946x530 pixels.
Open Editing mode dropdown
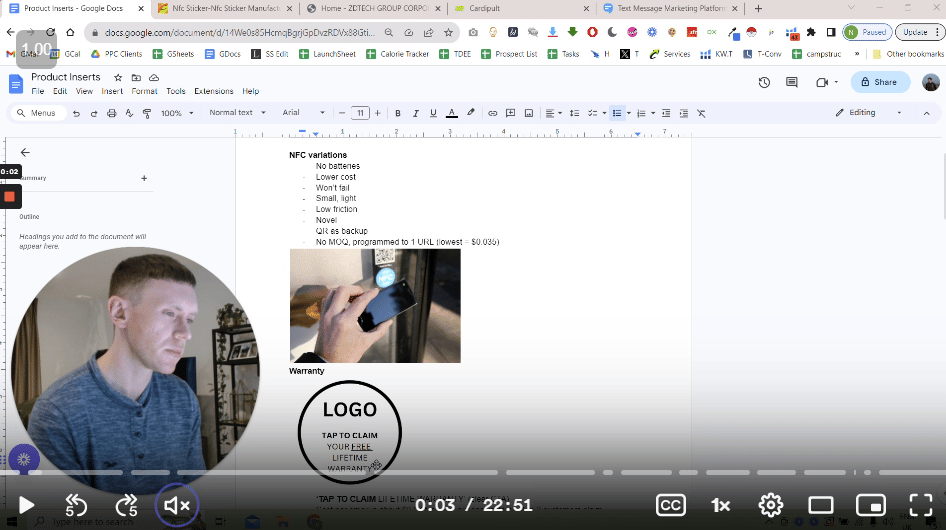pos(868,113)
